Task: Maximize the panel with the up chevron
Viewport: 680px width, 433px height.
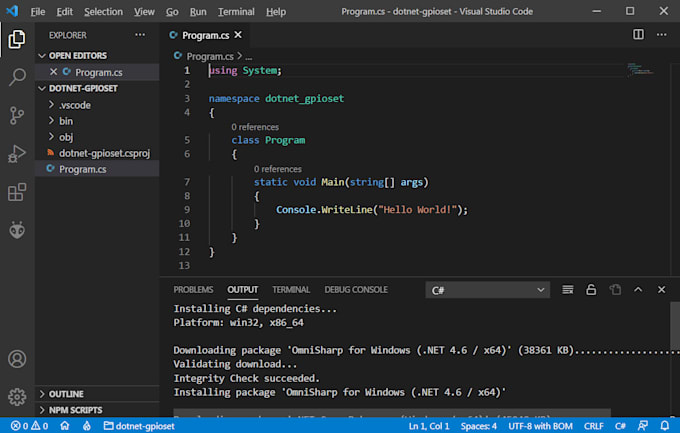Action: click(x=638, y=290)
